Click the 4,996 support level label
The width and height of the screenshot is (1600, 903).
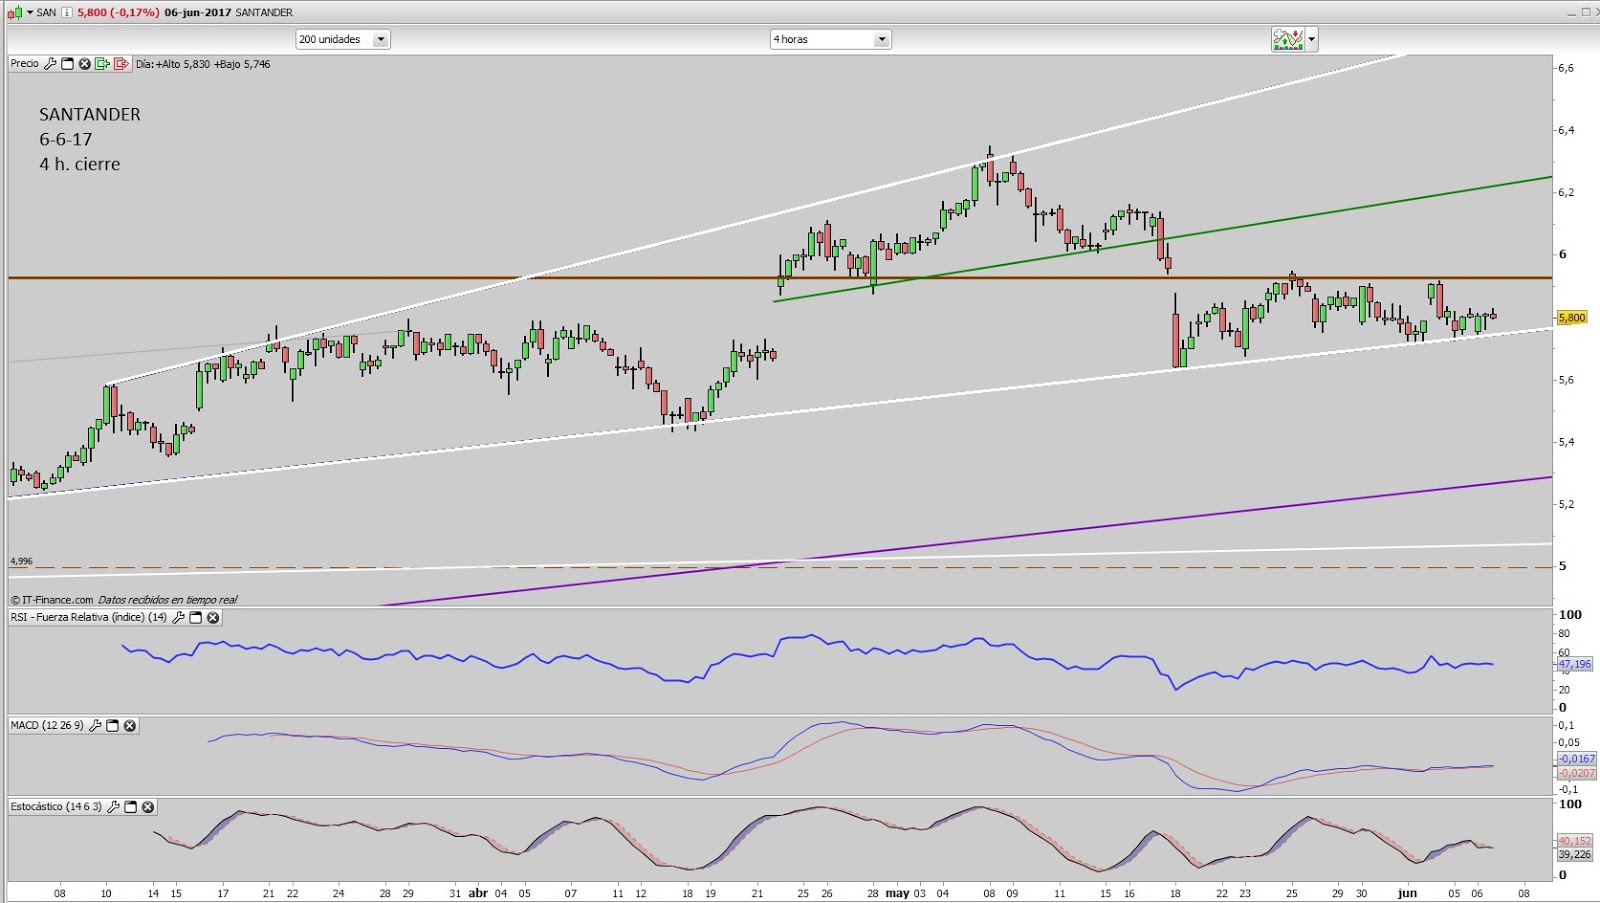tap(21, 561)
